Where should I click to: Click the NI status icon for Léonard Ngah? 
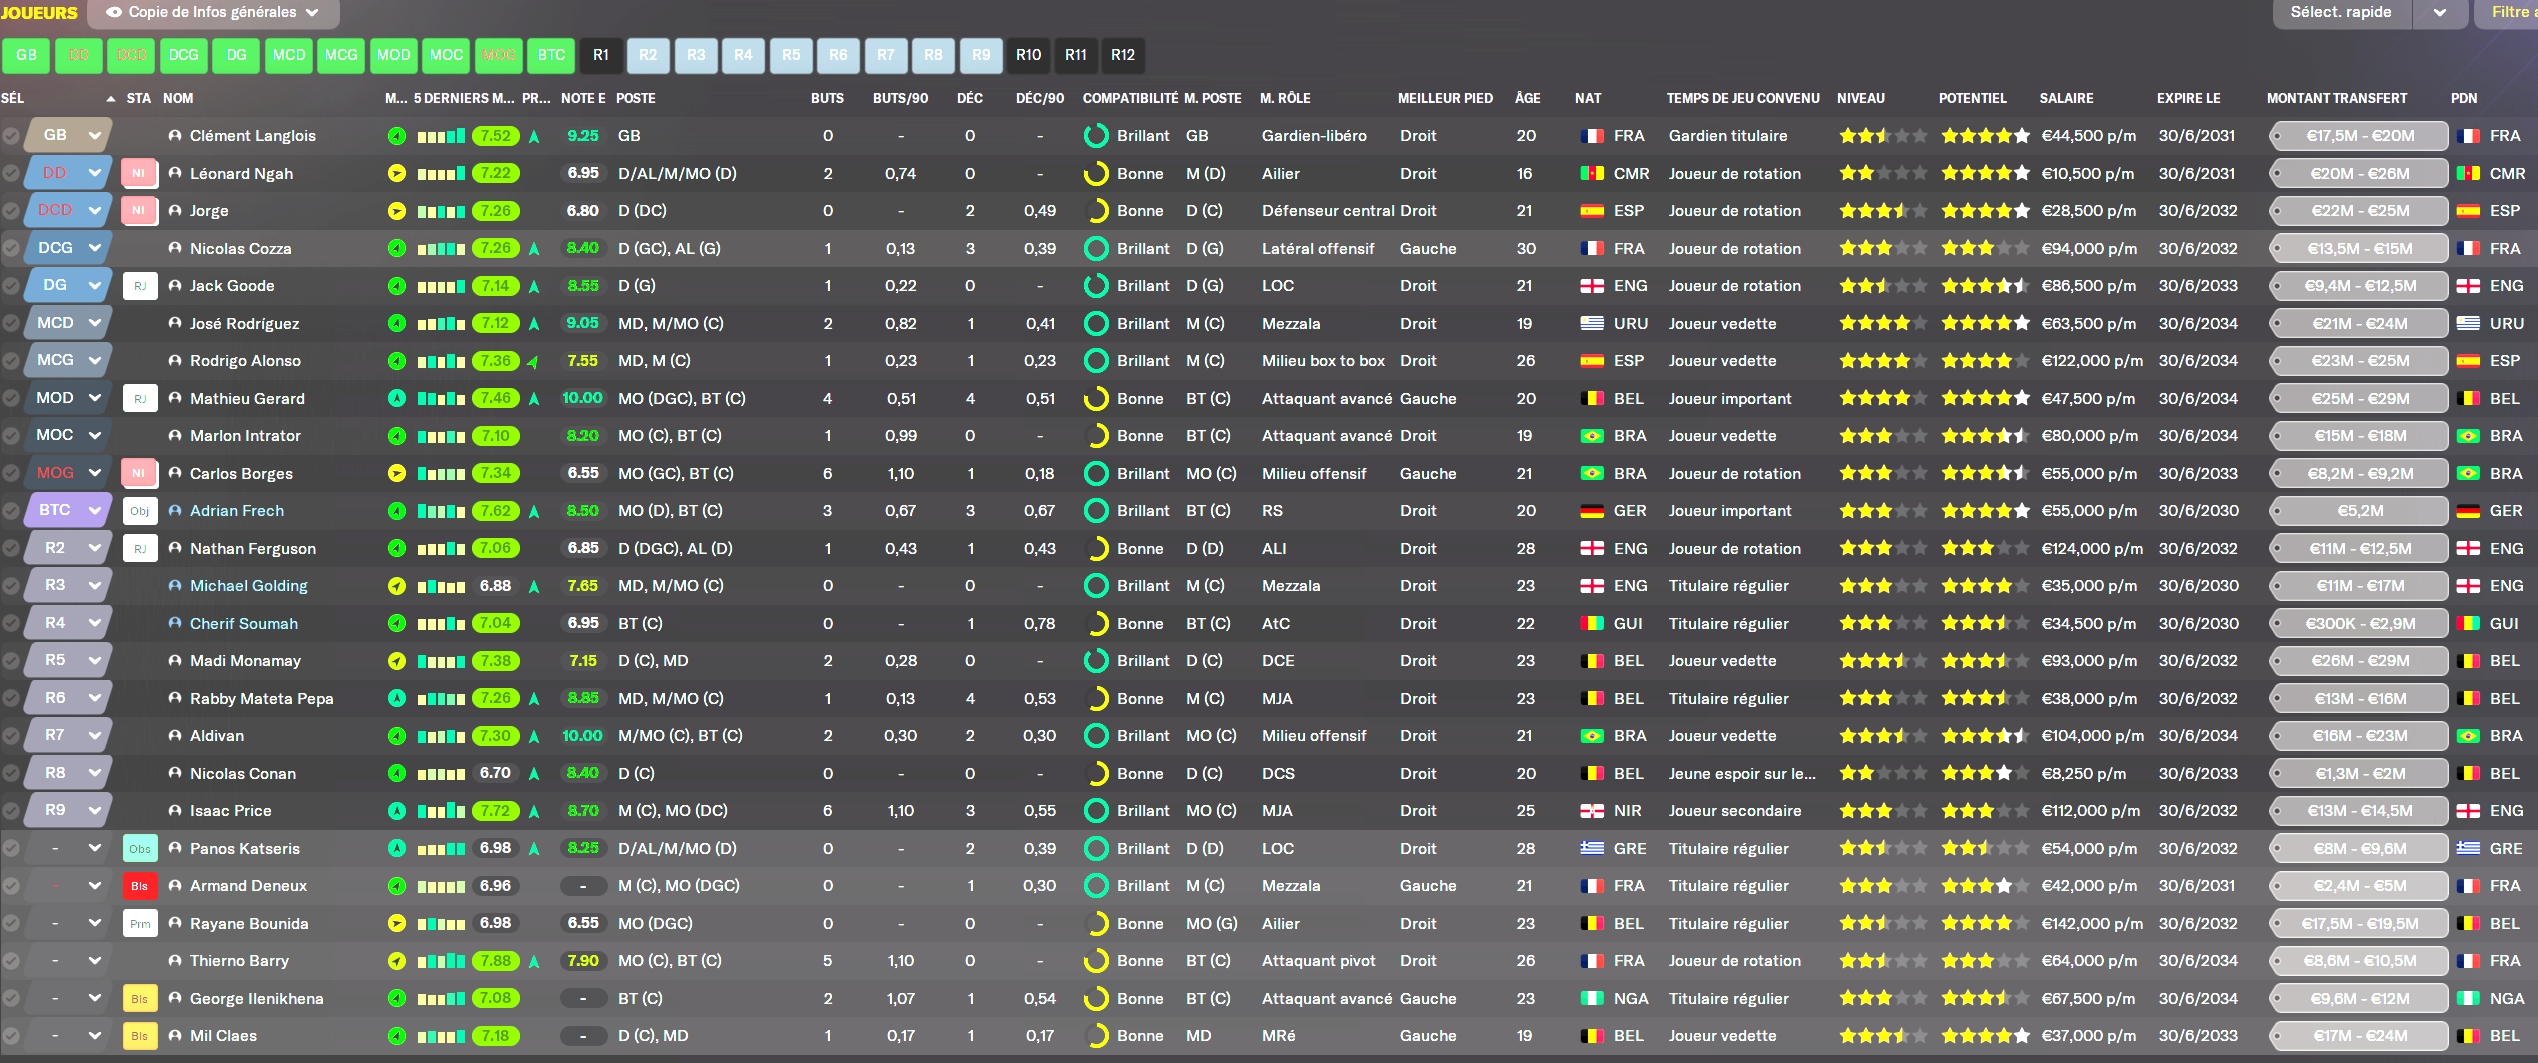tap(138, 174)
